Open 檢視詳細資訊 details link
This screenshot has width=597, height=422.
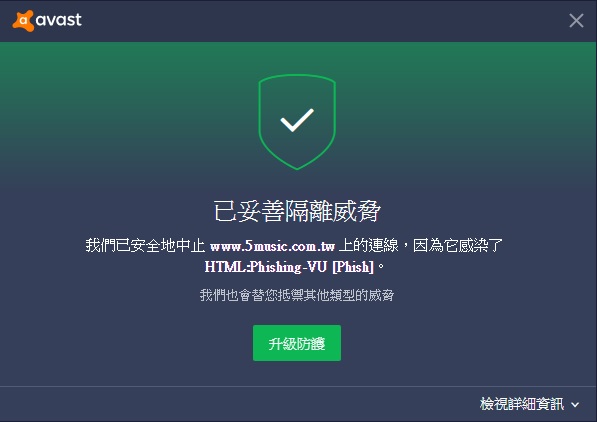[x=522, y=404]
